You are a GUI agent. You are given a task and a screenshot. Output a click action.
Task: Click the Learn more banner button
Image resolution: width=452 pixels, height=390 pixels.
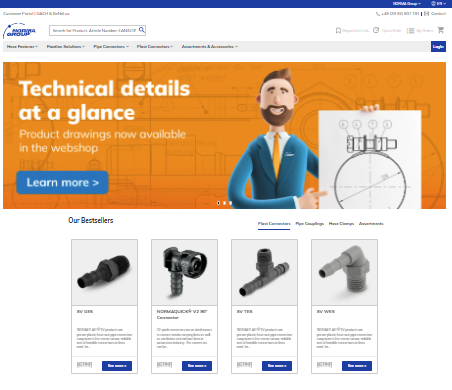click(62, 182)
